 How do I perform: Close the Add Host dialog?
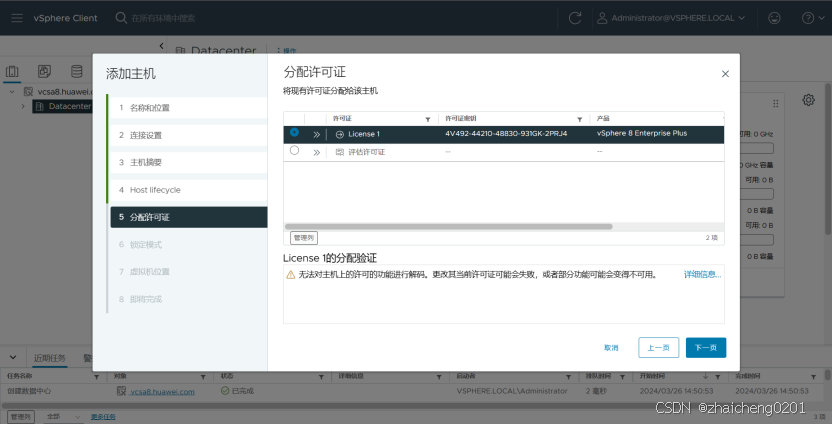(725, 74)
